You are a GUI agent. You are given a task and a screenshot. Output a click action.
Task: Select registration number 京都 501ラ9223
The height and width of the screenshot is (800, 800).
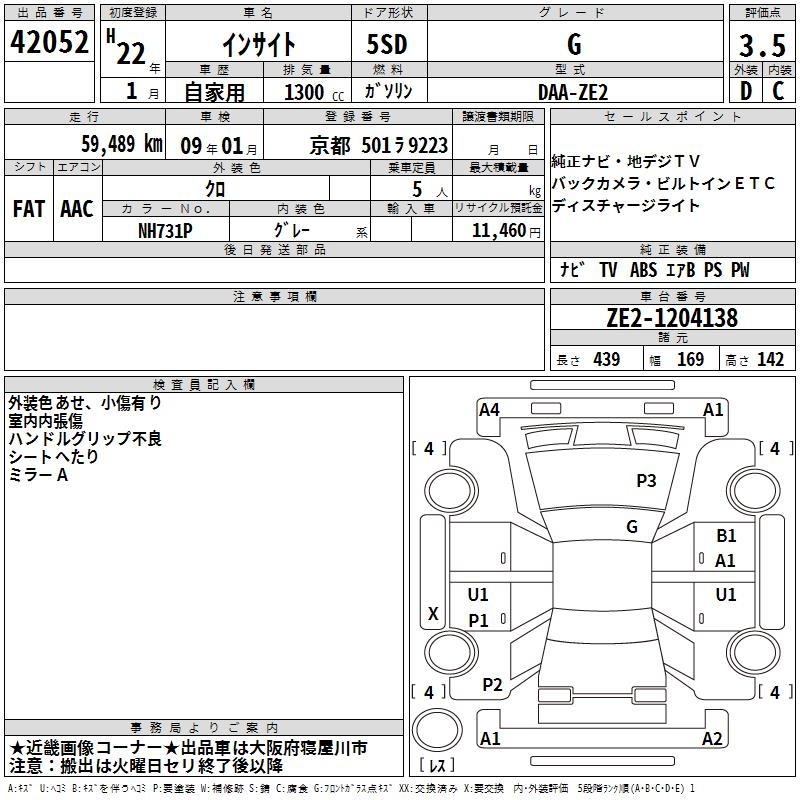pyautogui.click(x=379, y=146)
